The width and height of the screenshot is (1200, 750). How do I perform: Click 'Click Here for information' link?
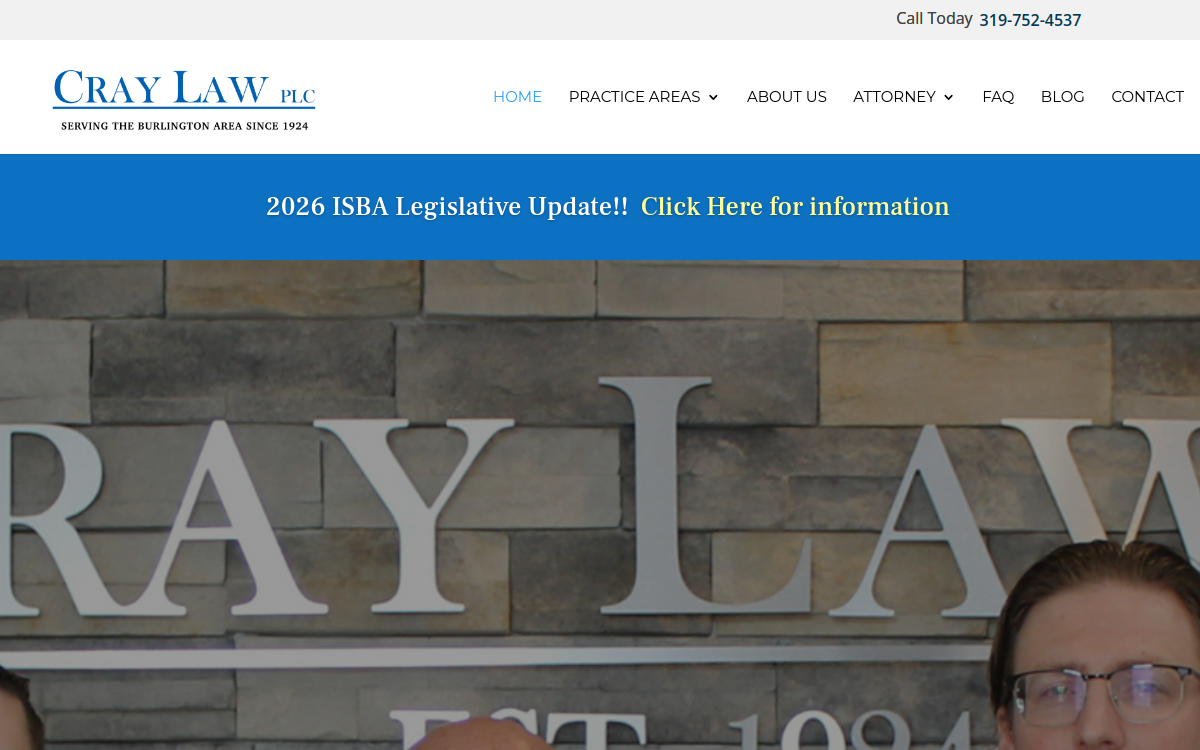click(795, 206)
